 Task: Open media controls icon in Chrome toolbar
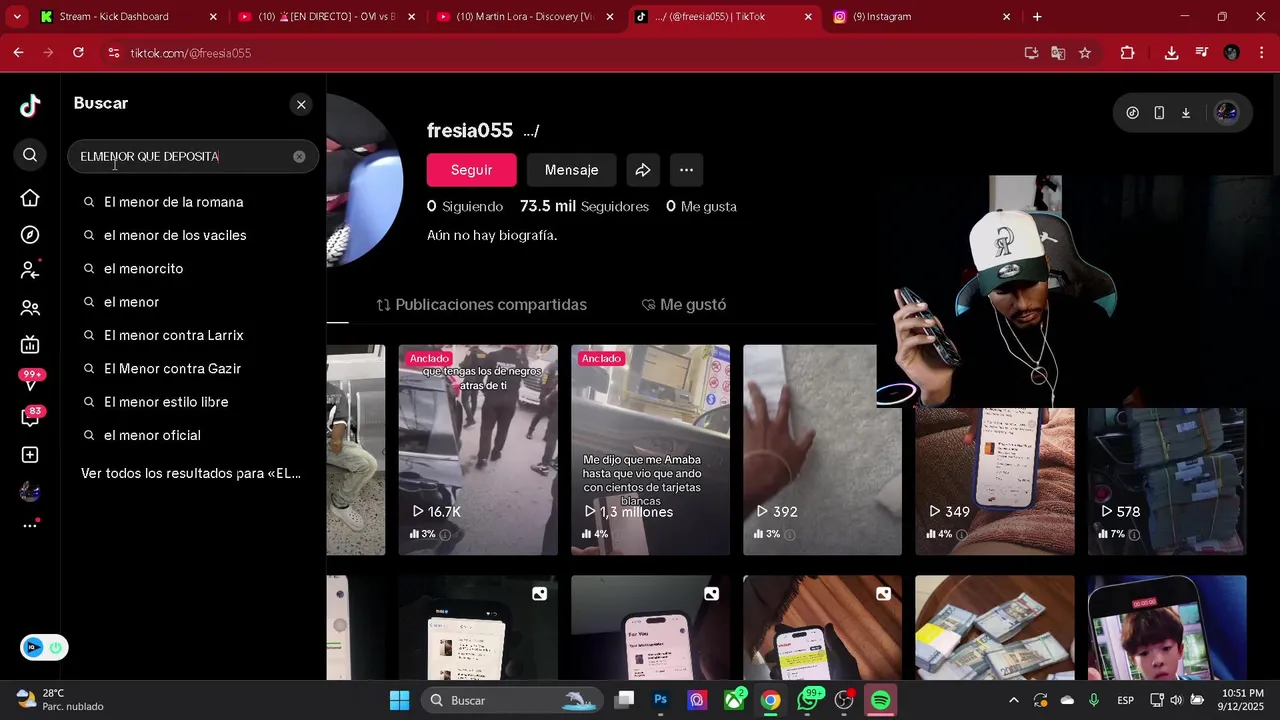coord(1202,53)
